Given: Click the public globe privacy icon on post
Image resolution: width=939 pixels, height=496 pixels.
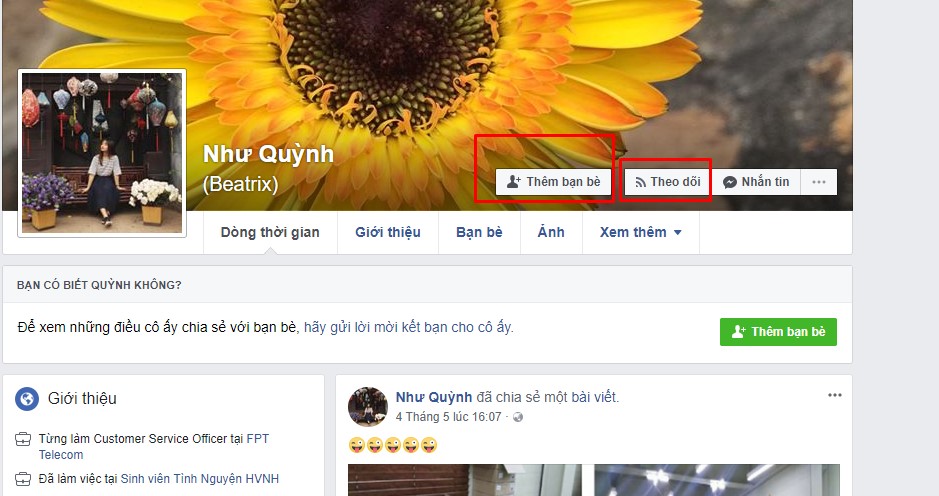Looking at the screenshot, I should coord(518,417).
